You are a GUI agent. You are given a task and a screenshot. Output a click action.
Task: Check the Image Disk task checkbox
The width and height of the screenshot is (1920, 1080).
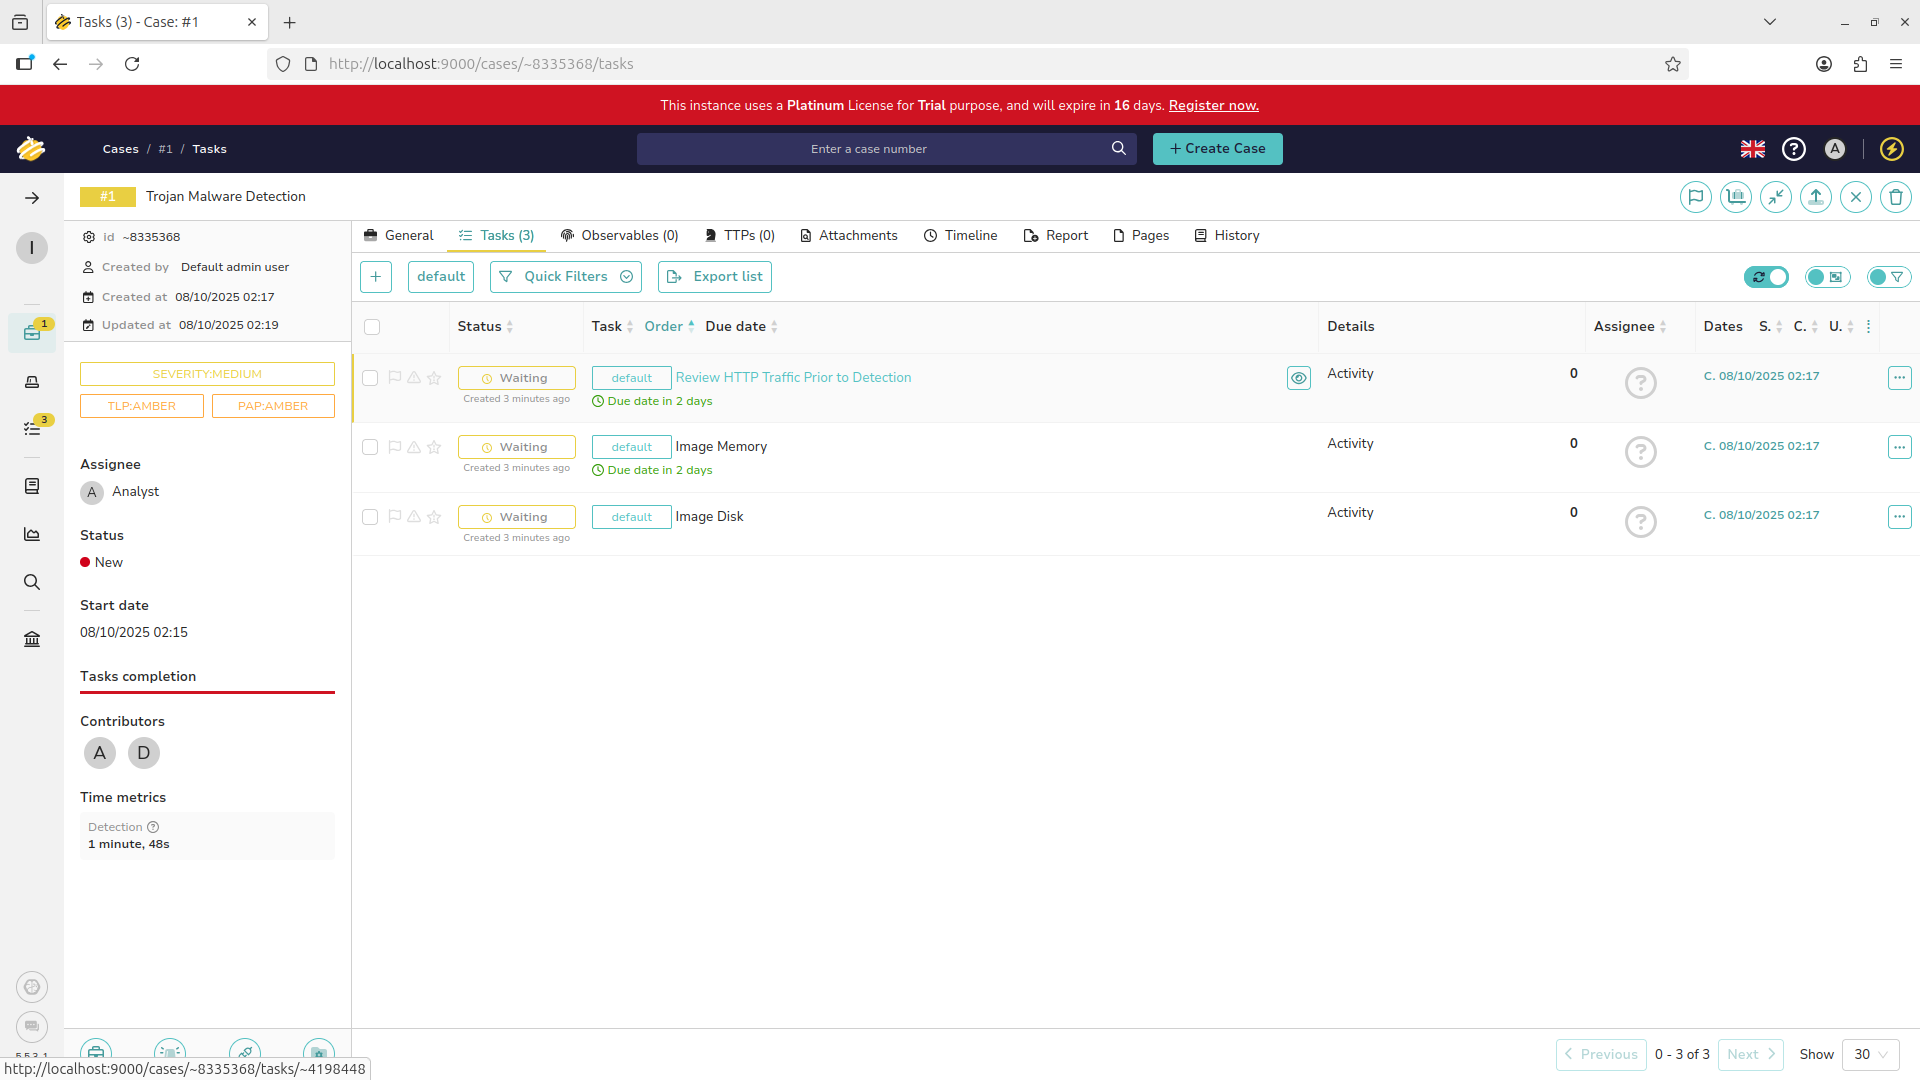[x=370, y=517]
